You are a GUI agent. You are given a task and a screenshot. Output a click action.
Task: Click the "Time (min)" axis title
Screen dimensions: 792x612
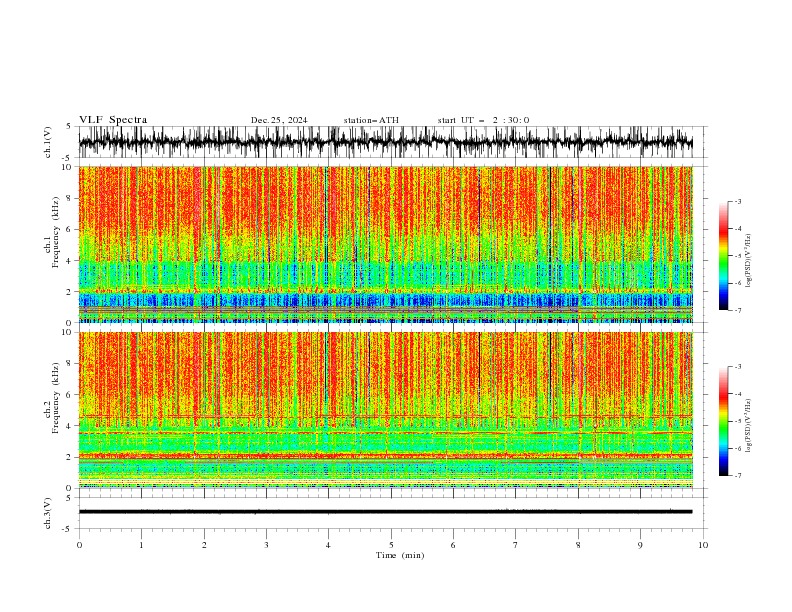click(x=400, y=555)
